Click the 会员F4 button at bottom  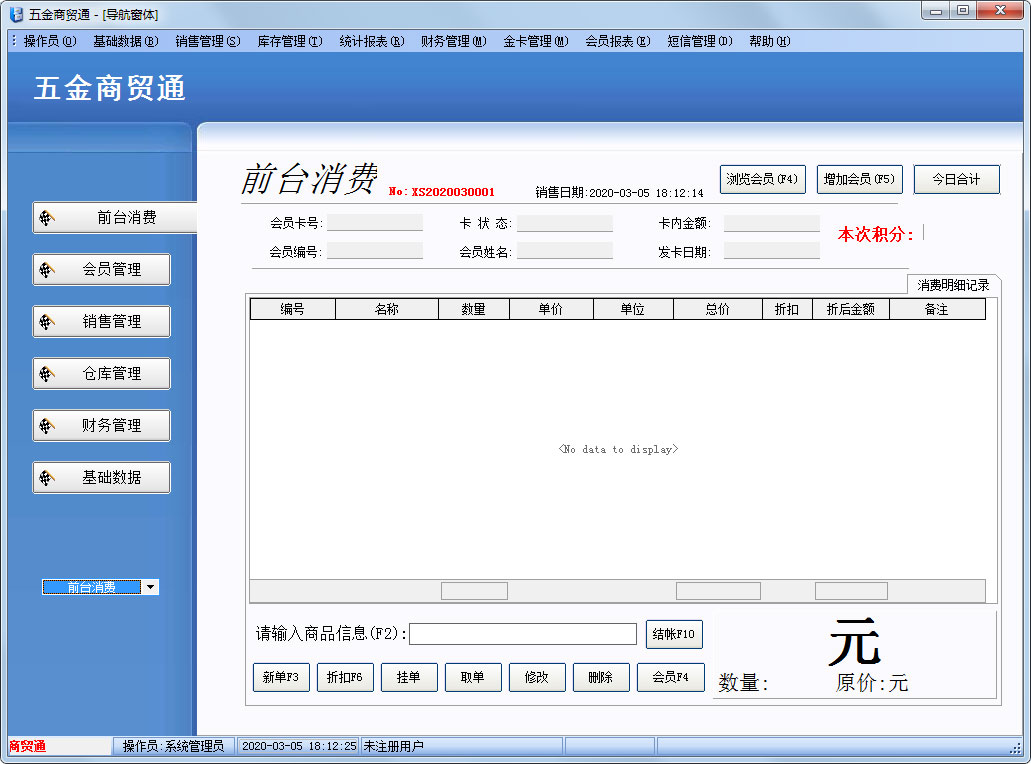tap(671, 677)
